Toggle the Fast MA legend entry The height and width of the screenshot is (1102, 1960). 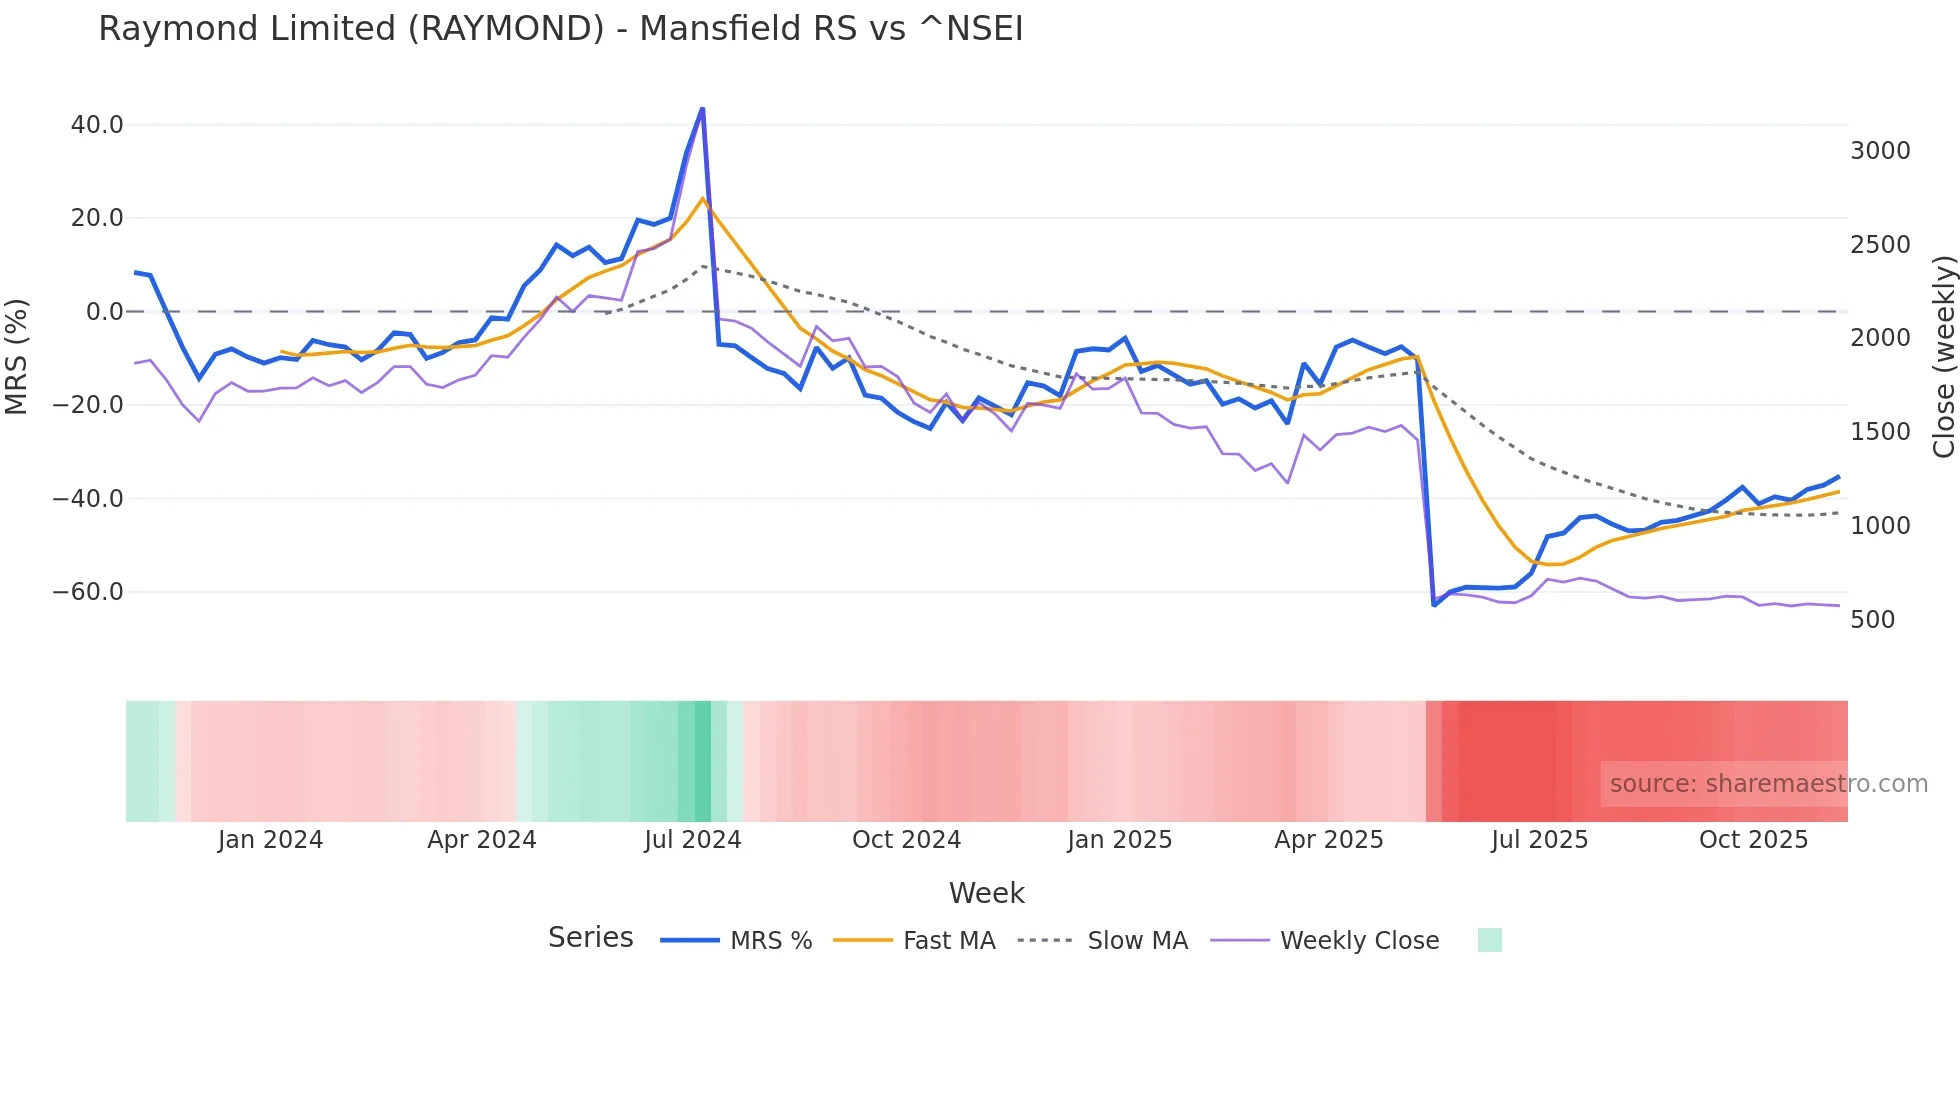tap(914, 941)
